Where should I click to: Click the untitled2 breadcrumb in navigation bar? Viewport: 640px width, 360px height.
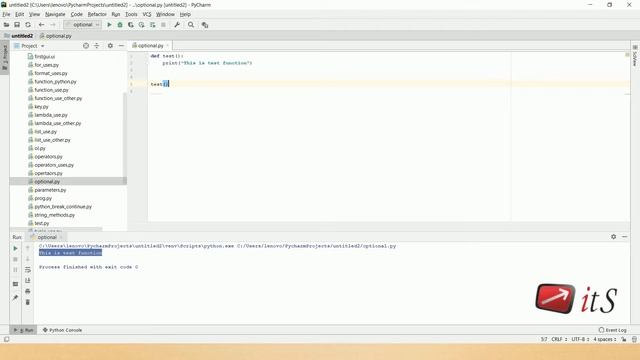[19, 36]
